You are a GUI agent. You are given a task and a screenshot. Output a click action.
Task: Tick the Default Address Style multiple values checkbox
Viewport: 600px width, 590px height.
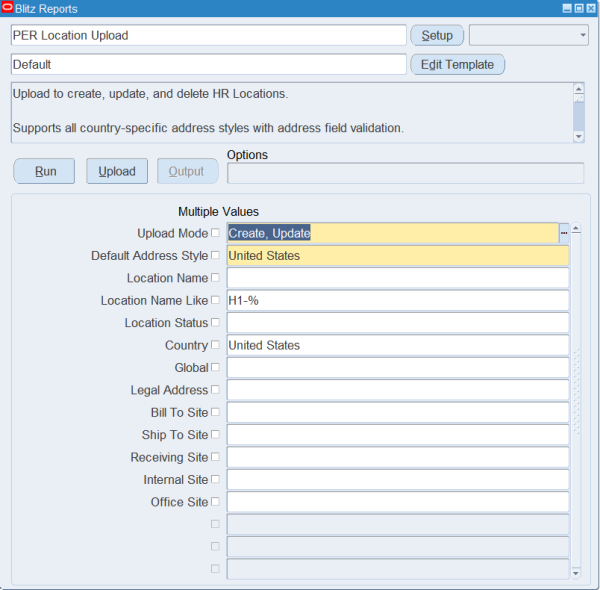coord(215,255)
